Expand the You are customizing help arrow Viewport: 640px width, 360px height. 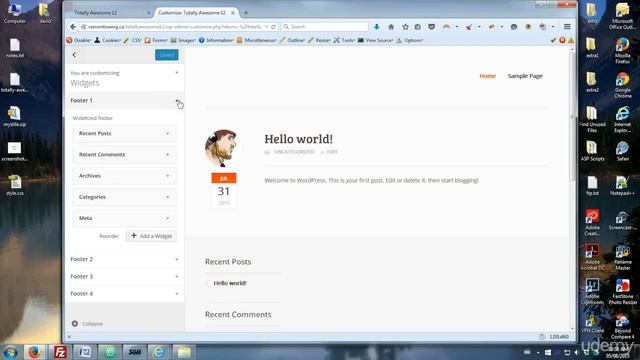pyautogui.click(x=177, y=73)
